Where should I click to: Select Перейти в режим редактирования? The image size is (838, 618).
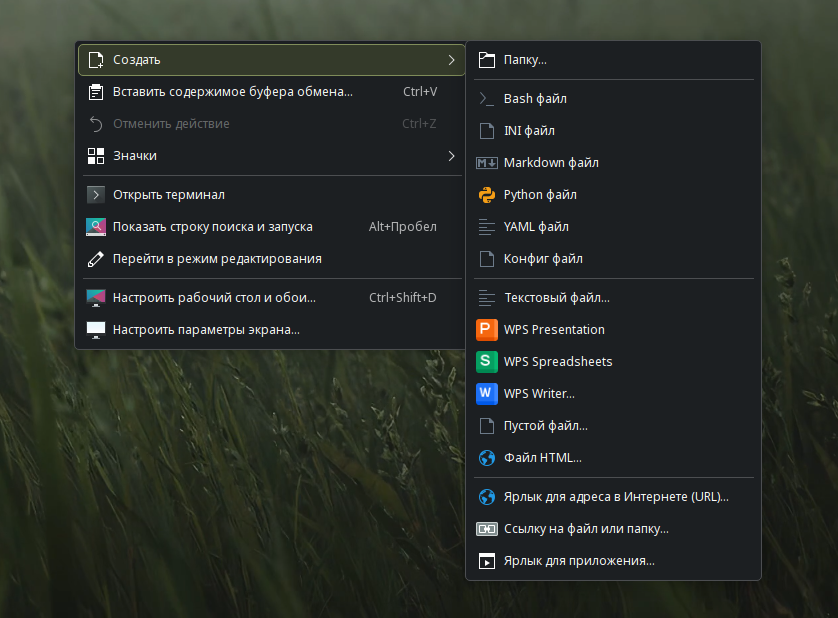[x=217, y=259]
